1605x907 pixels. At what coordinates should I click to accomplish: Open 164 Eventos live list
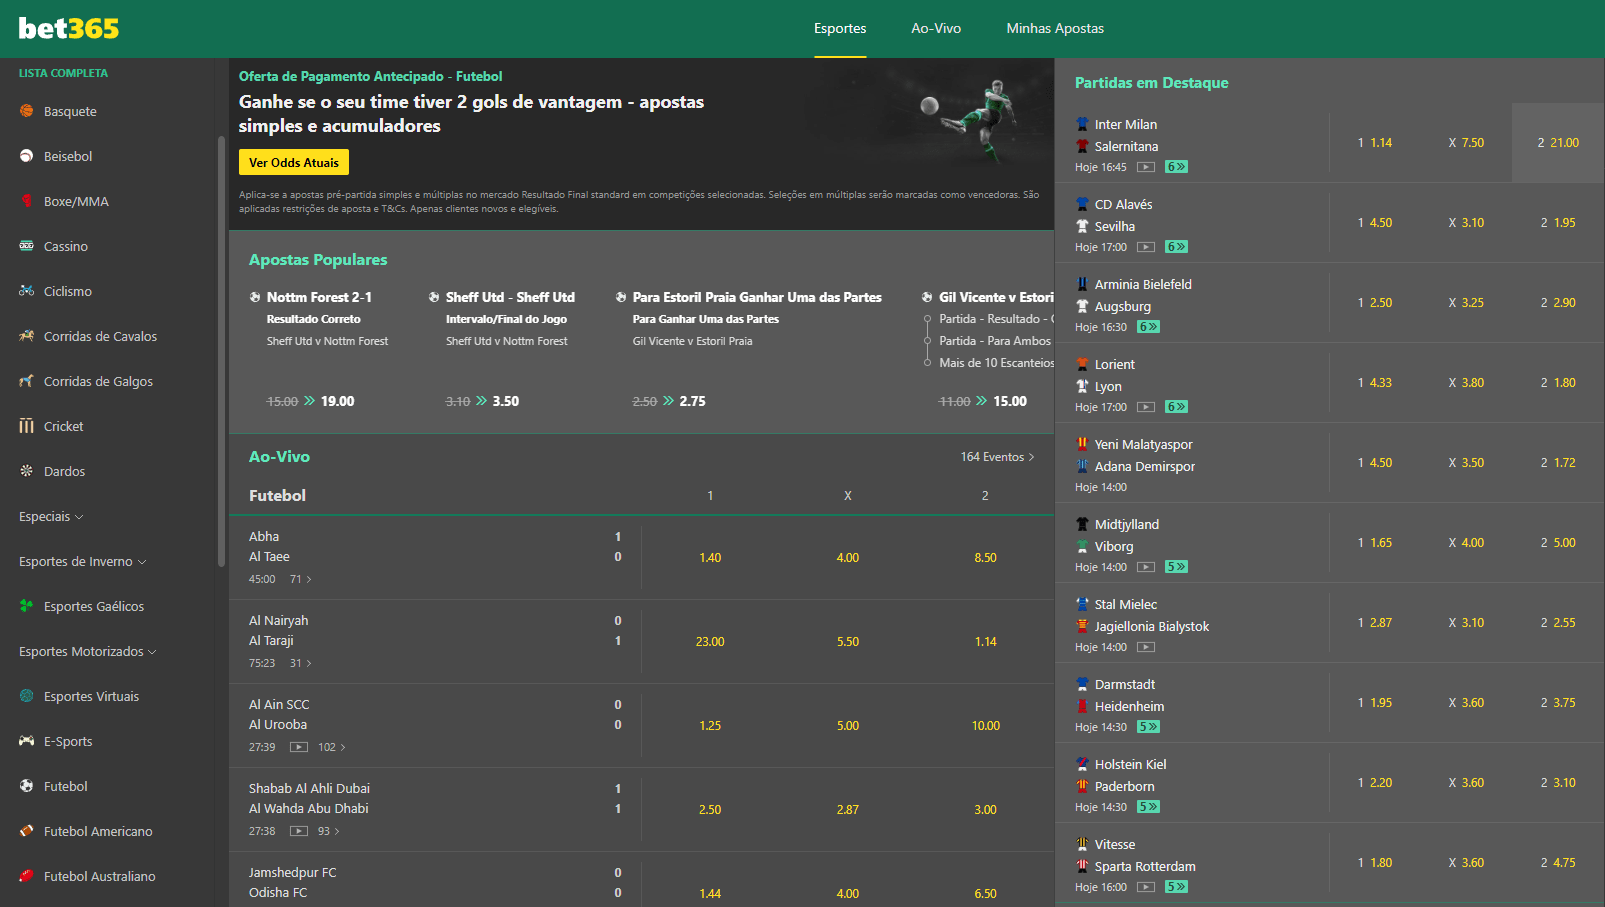[x=997, y=457]
